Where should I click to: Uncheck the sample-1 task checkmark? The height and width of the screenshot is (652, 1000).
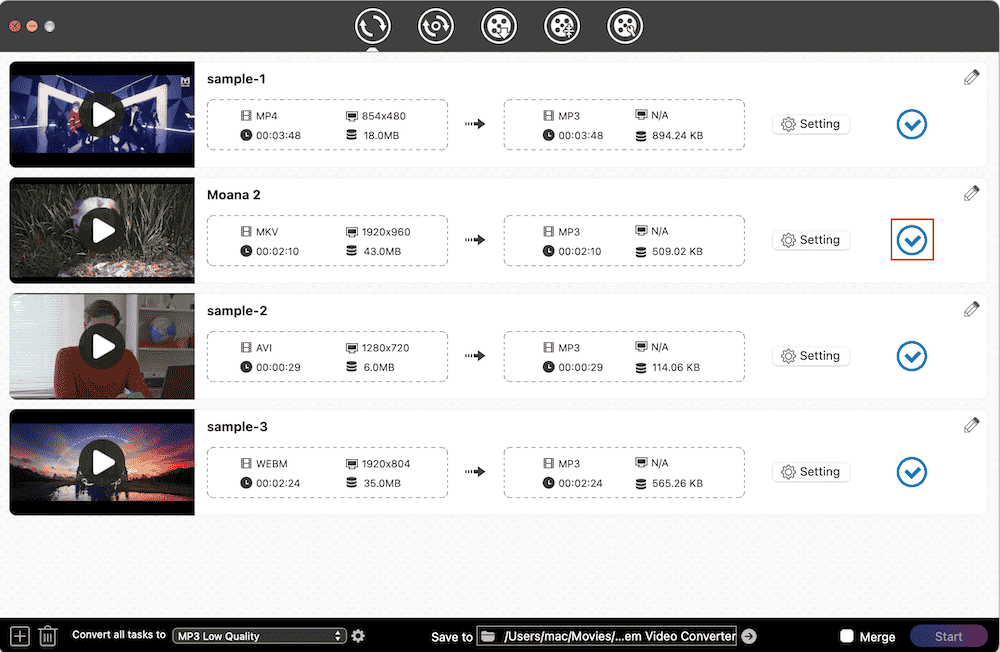pos(911,124)
